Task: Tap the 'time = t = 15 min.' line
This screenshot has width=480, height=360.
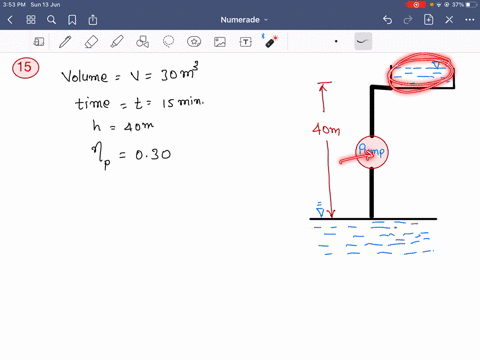Action: 139,103
